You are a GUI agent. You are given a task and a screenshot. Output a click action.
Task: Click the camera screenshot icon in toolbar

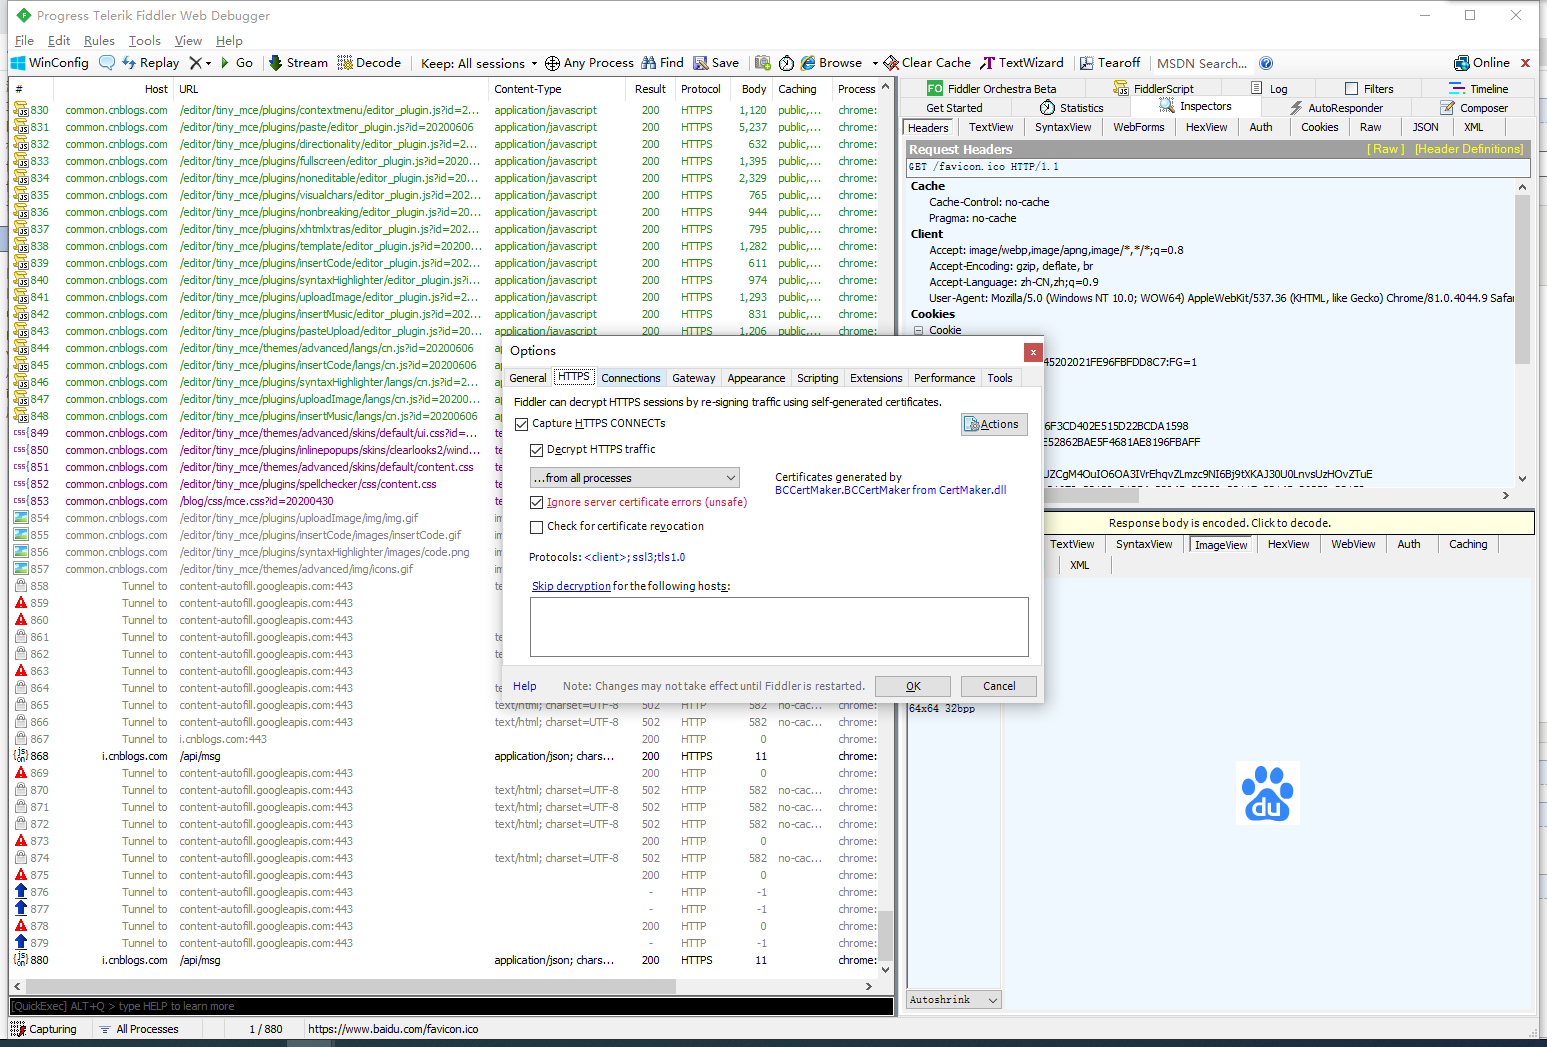click(x=763, y=63)
